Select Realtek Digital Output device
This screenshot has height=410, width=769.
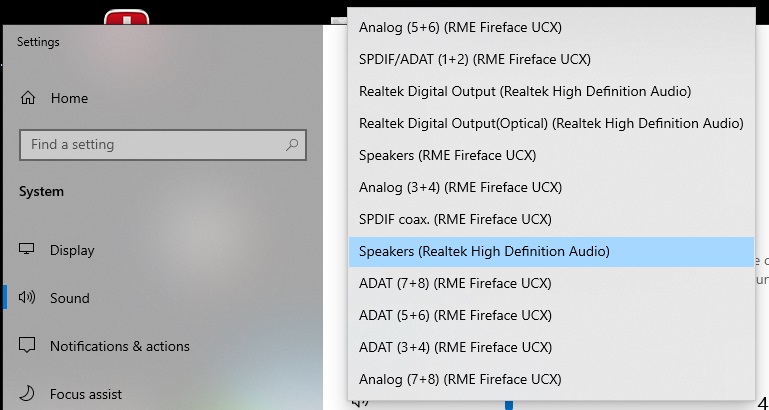tap(524, 91)
